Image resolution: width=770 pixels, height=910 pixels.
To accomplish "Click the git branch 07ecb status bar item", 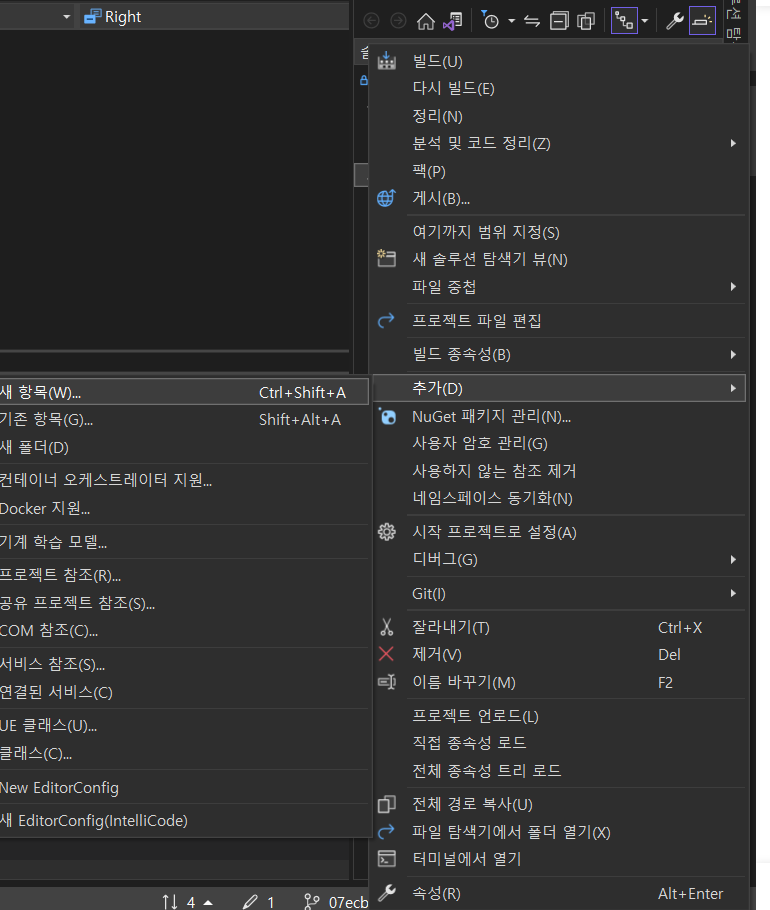I will (x=336, y=901).
